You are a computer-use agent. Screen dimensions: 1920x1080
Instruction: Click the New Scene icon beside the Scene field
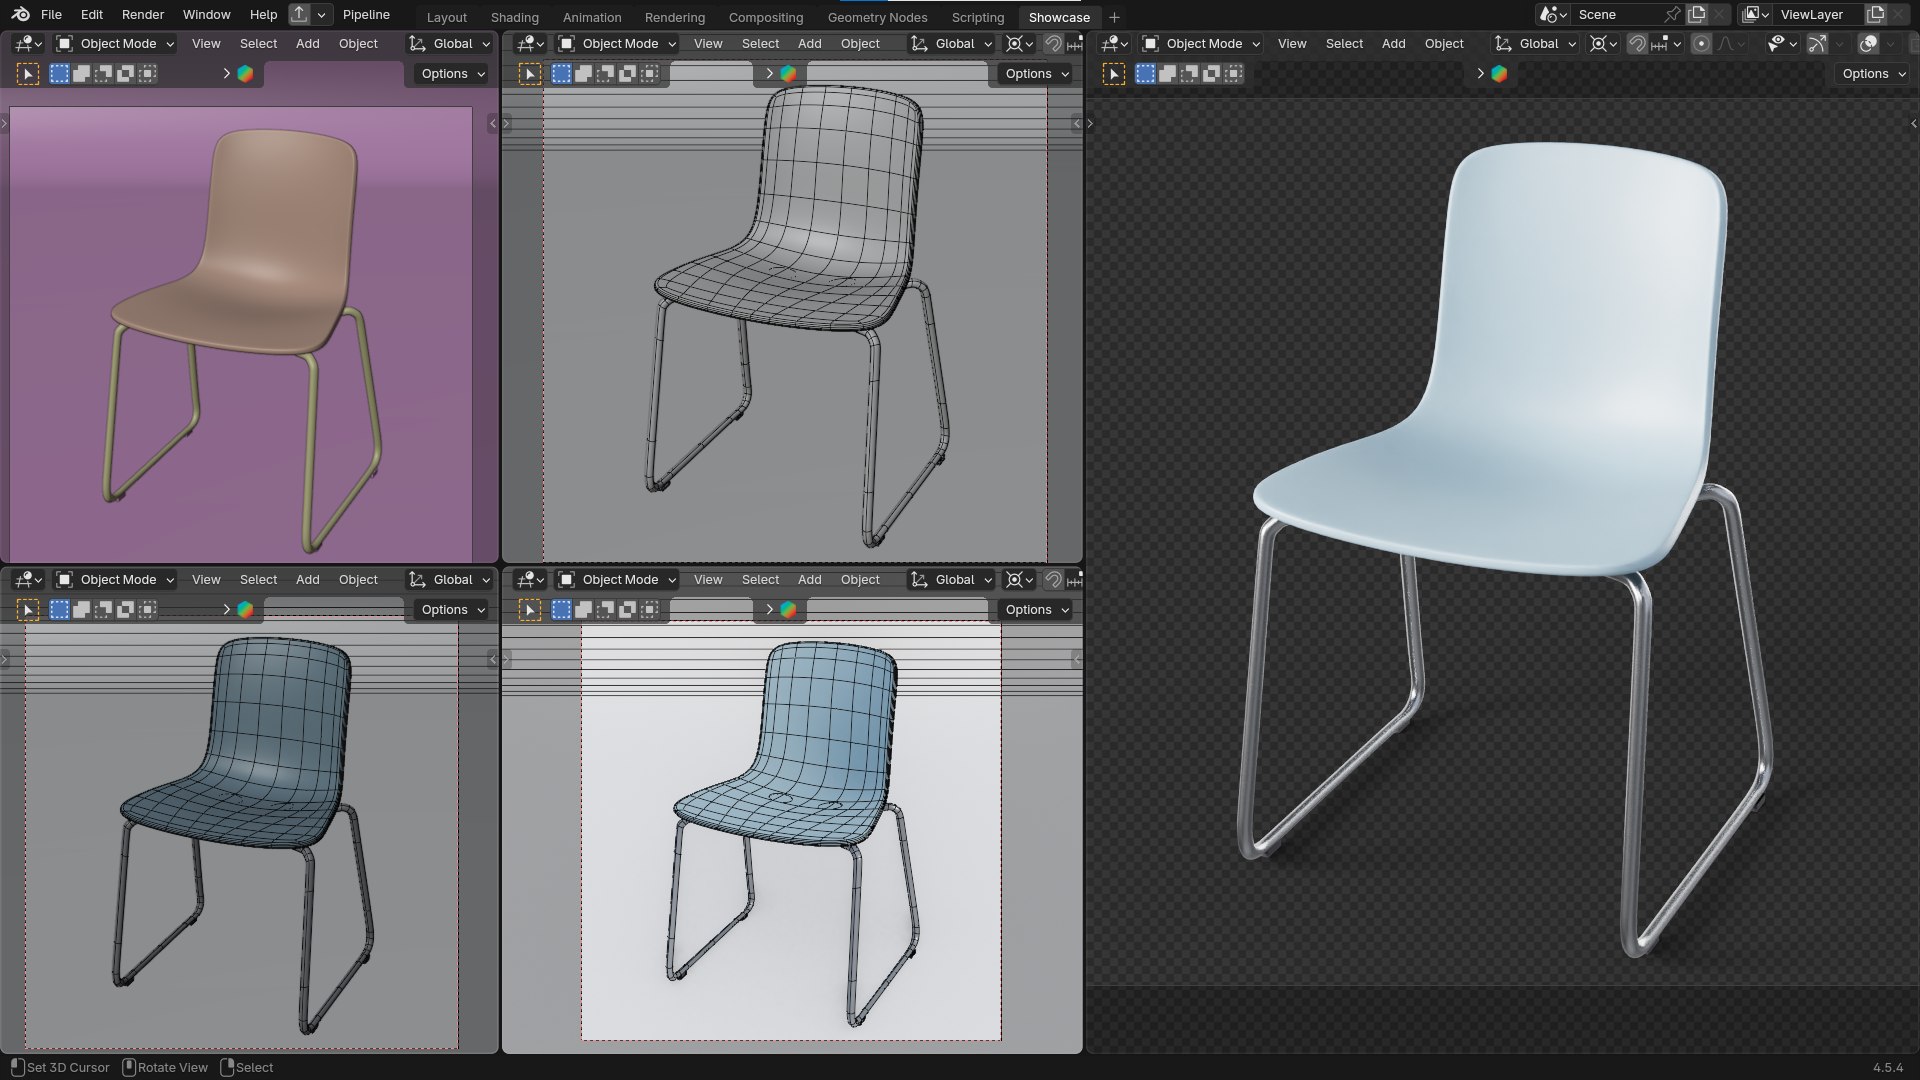(1697, 14)
